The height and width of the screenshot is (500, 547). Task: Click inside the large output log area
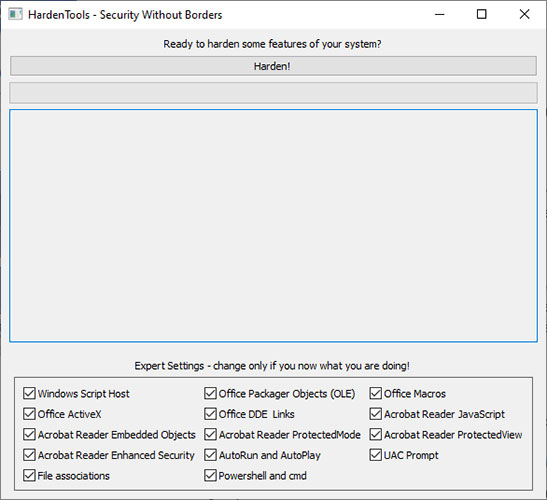273,225
